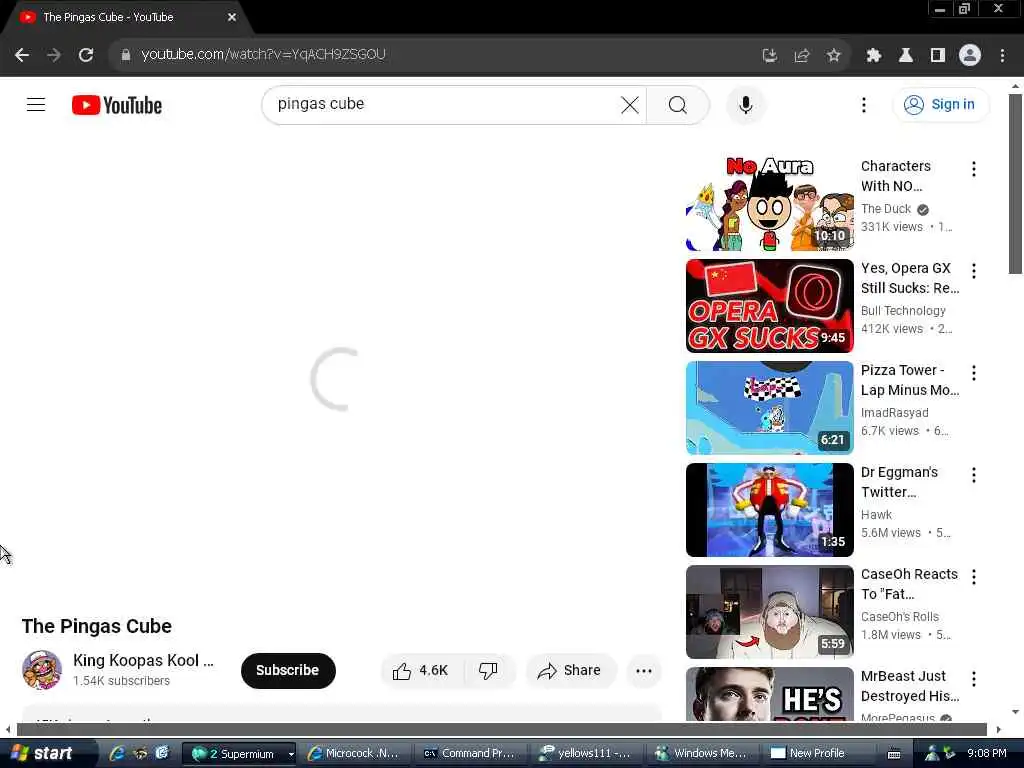This screenshot has height=768, width=1024.
Task: Switch to Command Prompt taskbar item
Action: click(469, 754)
